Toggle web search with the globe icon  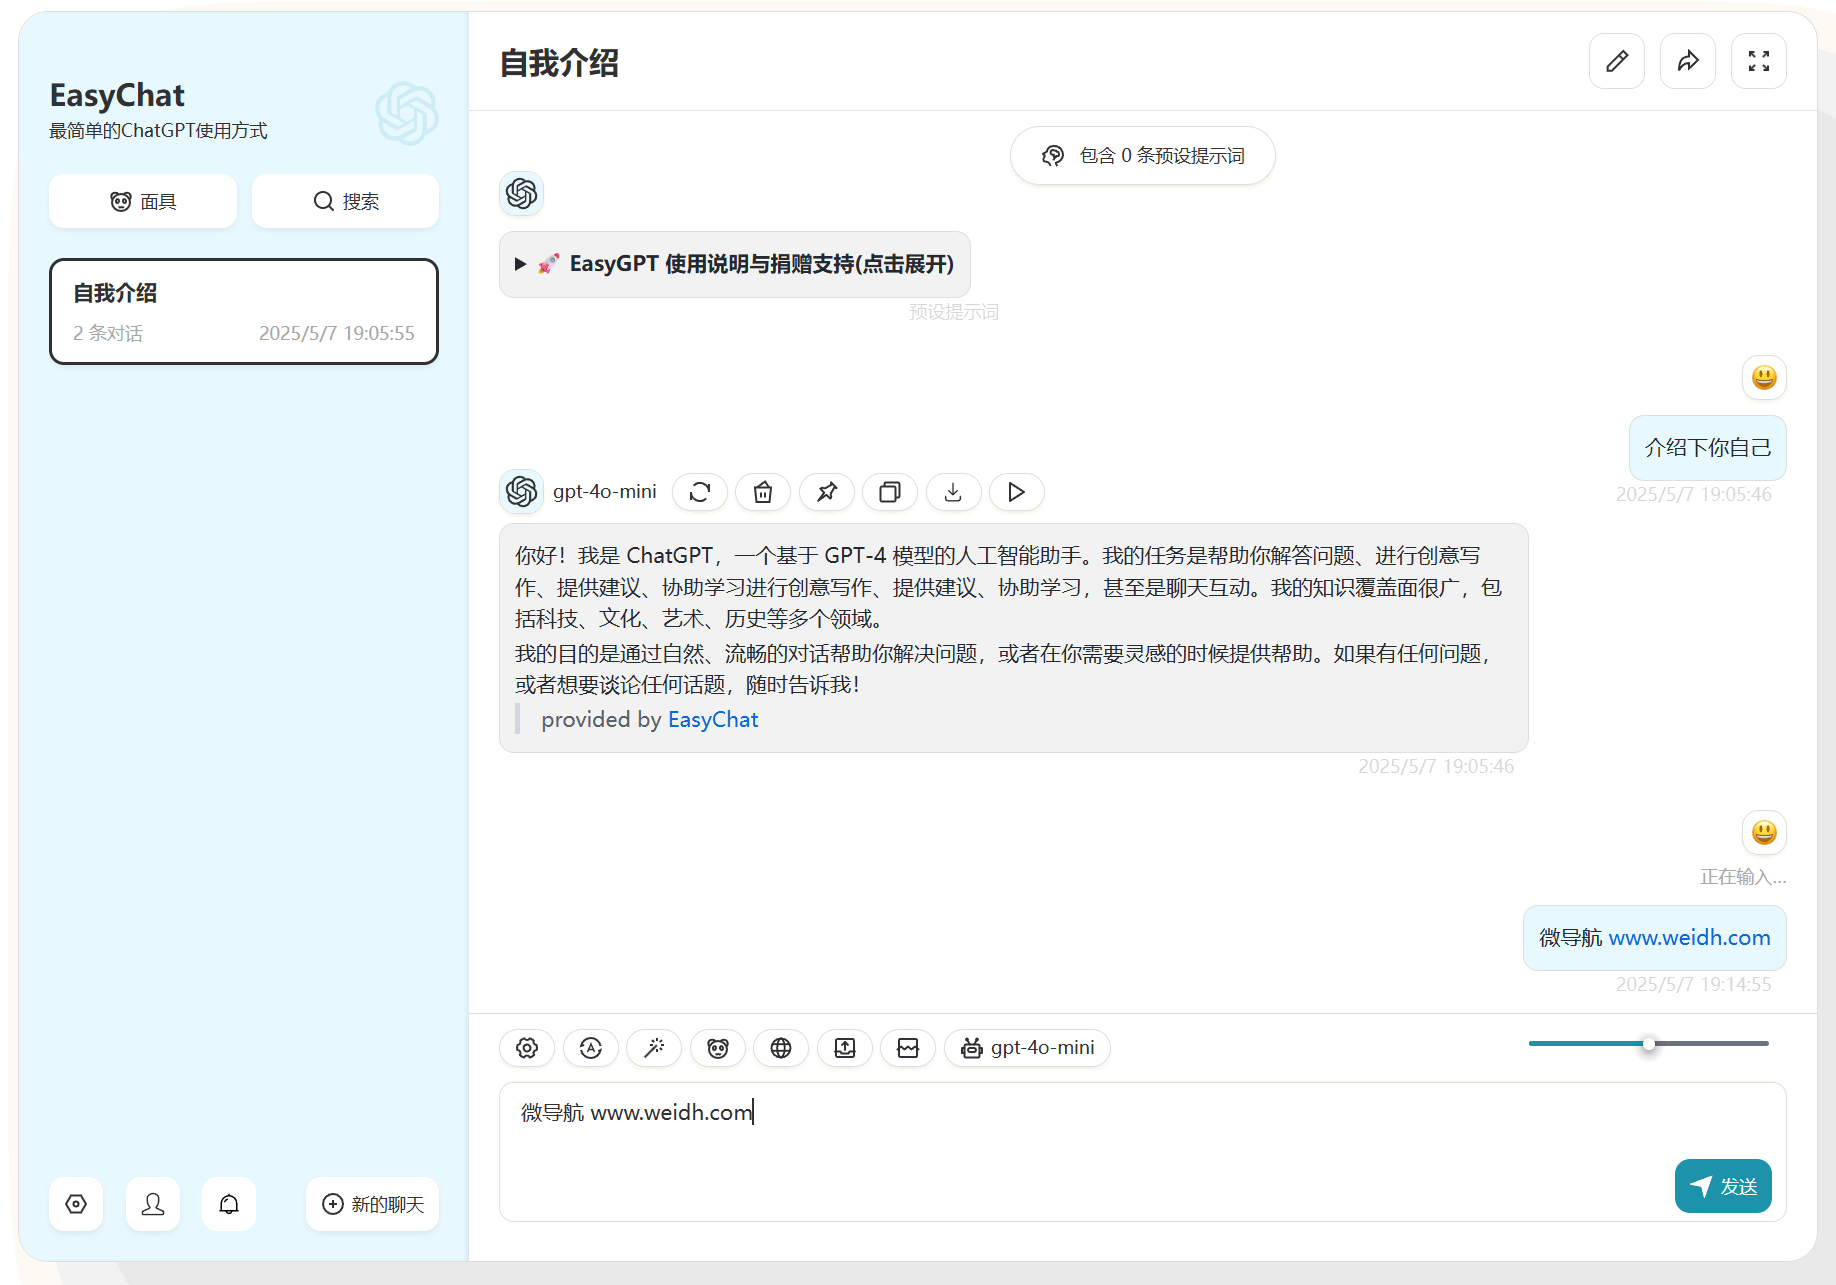780,1048
